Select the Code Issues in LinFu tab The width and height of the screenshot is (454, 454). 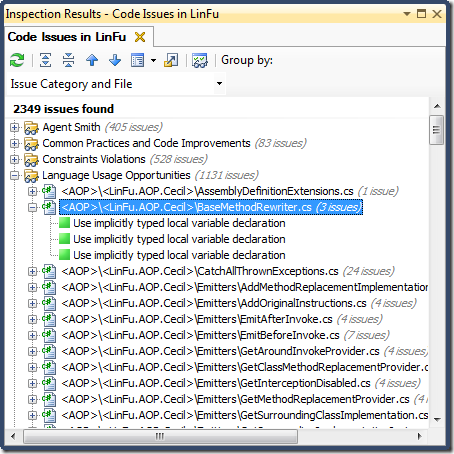67,37
